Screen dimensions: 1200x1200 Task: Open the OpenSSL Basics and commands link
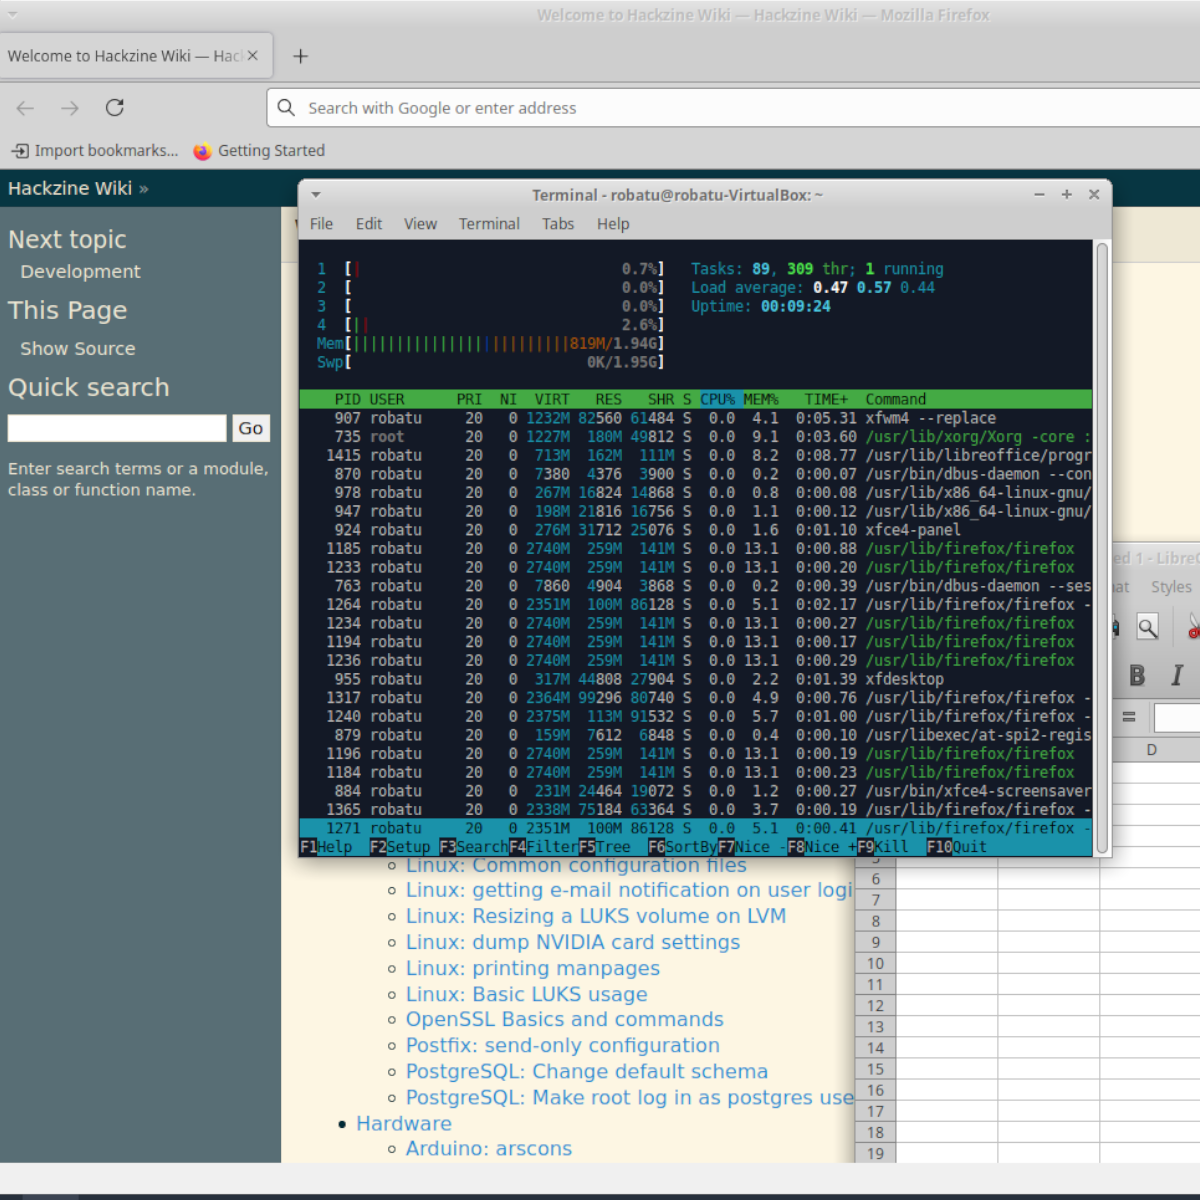pyautogui.click(x=564, y=1019)
